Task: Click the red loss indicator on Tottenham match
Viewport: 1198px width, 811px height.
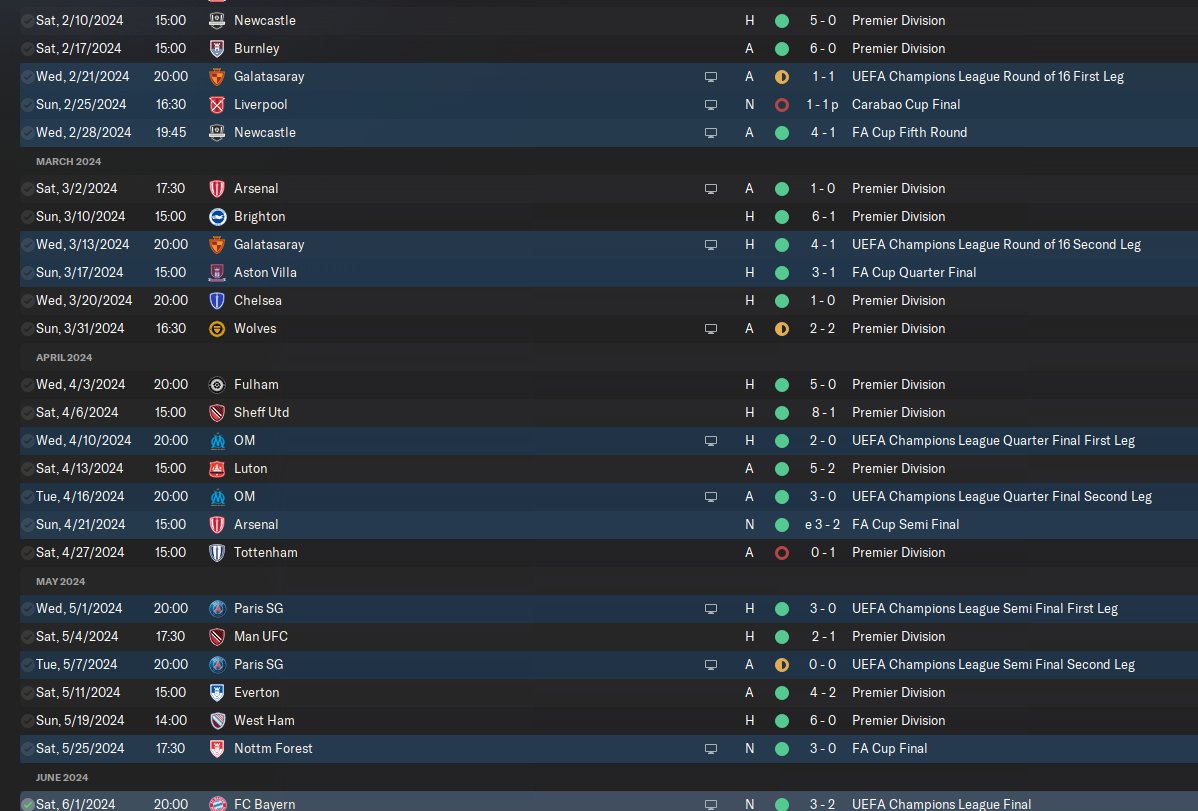Action: coord(782,553)
